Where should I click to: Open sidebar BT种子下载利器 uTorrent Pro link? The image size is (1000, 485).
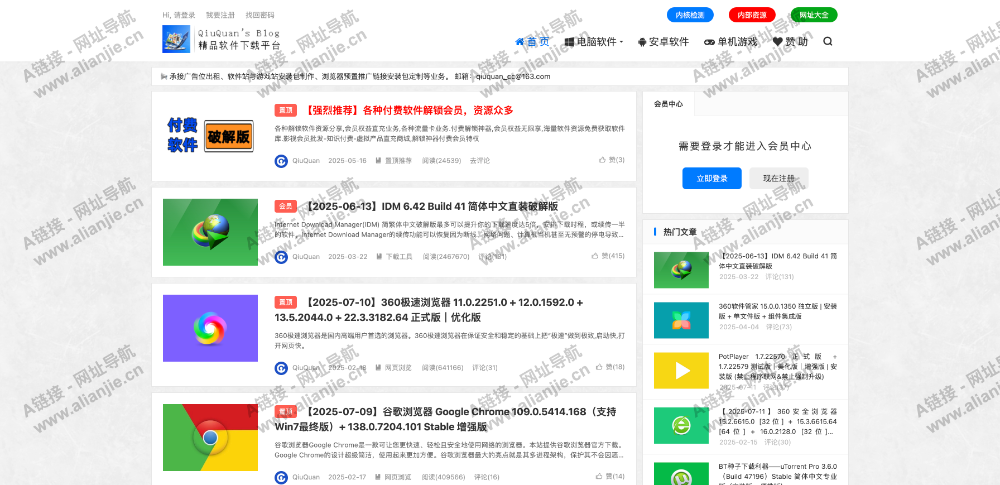778,474
